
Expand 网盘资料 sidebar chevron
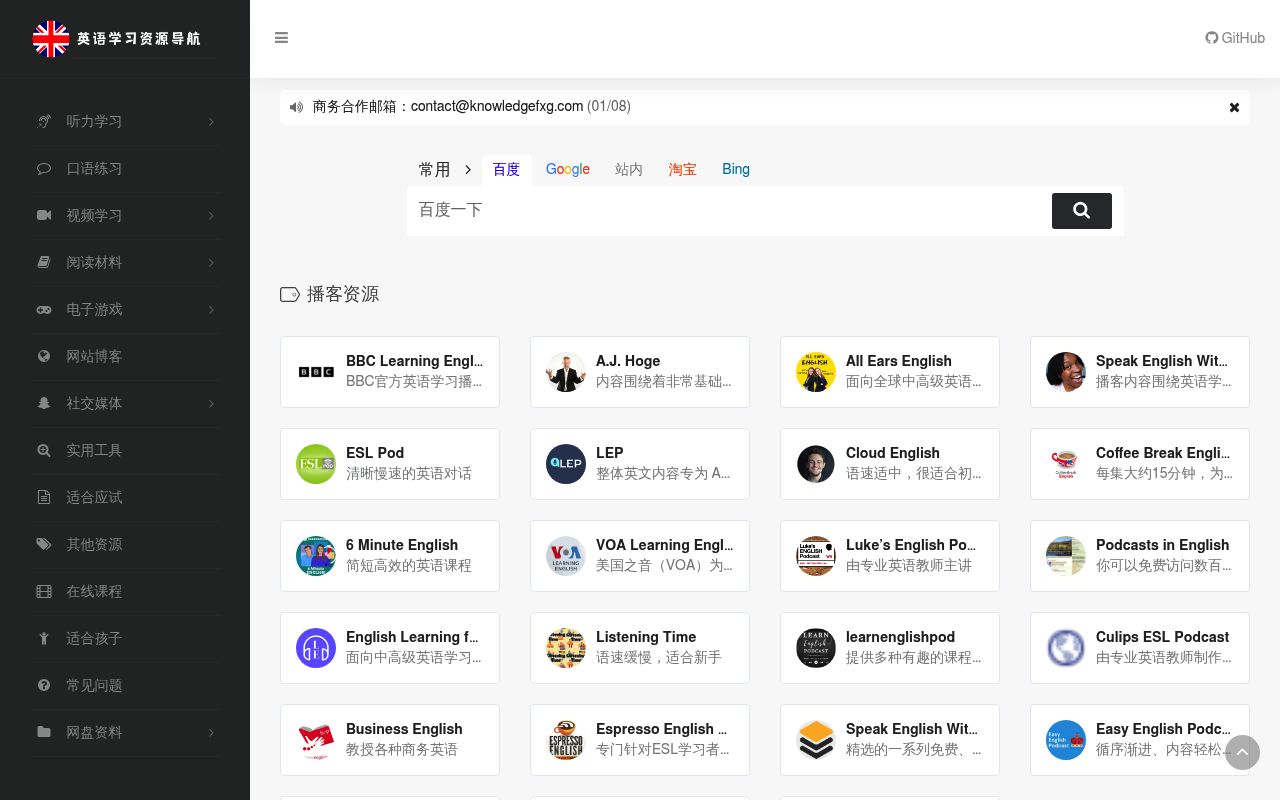tap(211, 733)
